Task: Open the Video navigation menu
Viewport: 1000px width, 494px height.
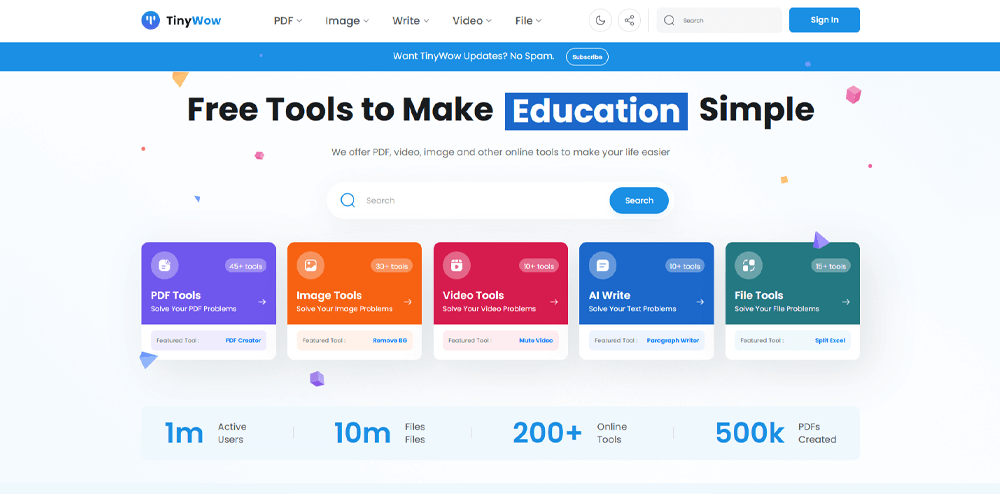Action: (472, 20)
